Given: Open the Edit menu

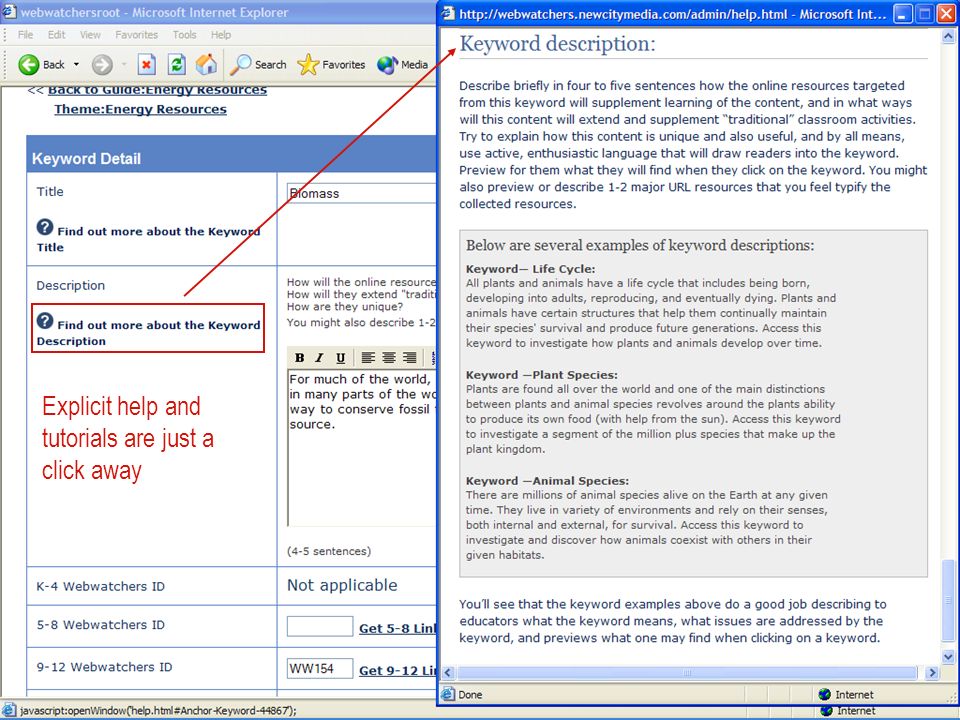Looking at the screenshot, I should pos(56,35).
